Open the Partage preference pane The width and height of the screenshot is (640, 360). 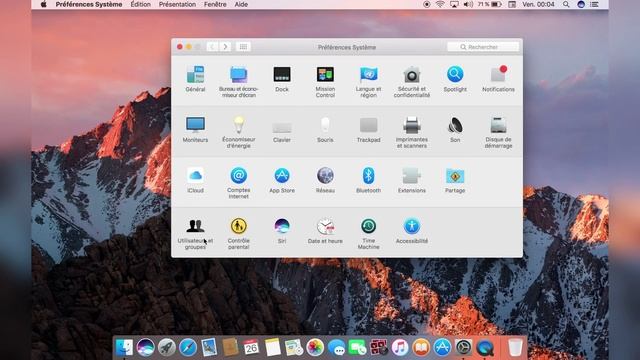(455, 180)
